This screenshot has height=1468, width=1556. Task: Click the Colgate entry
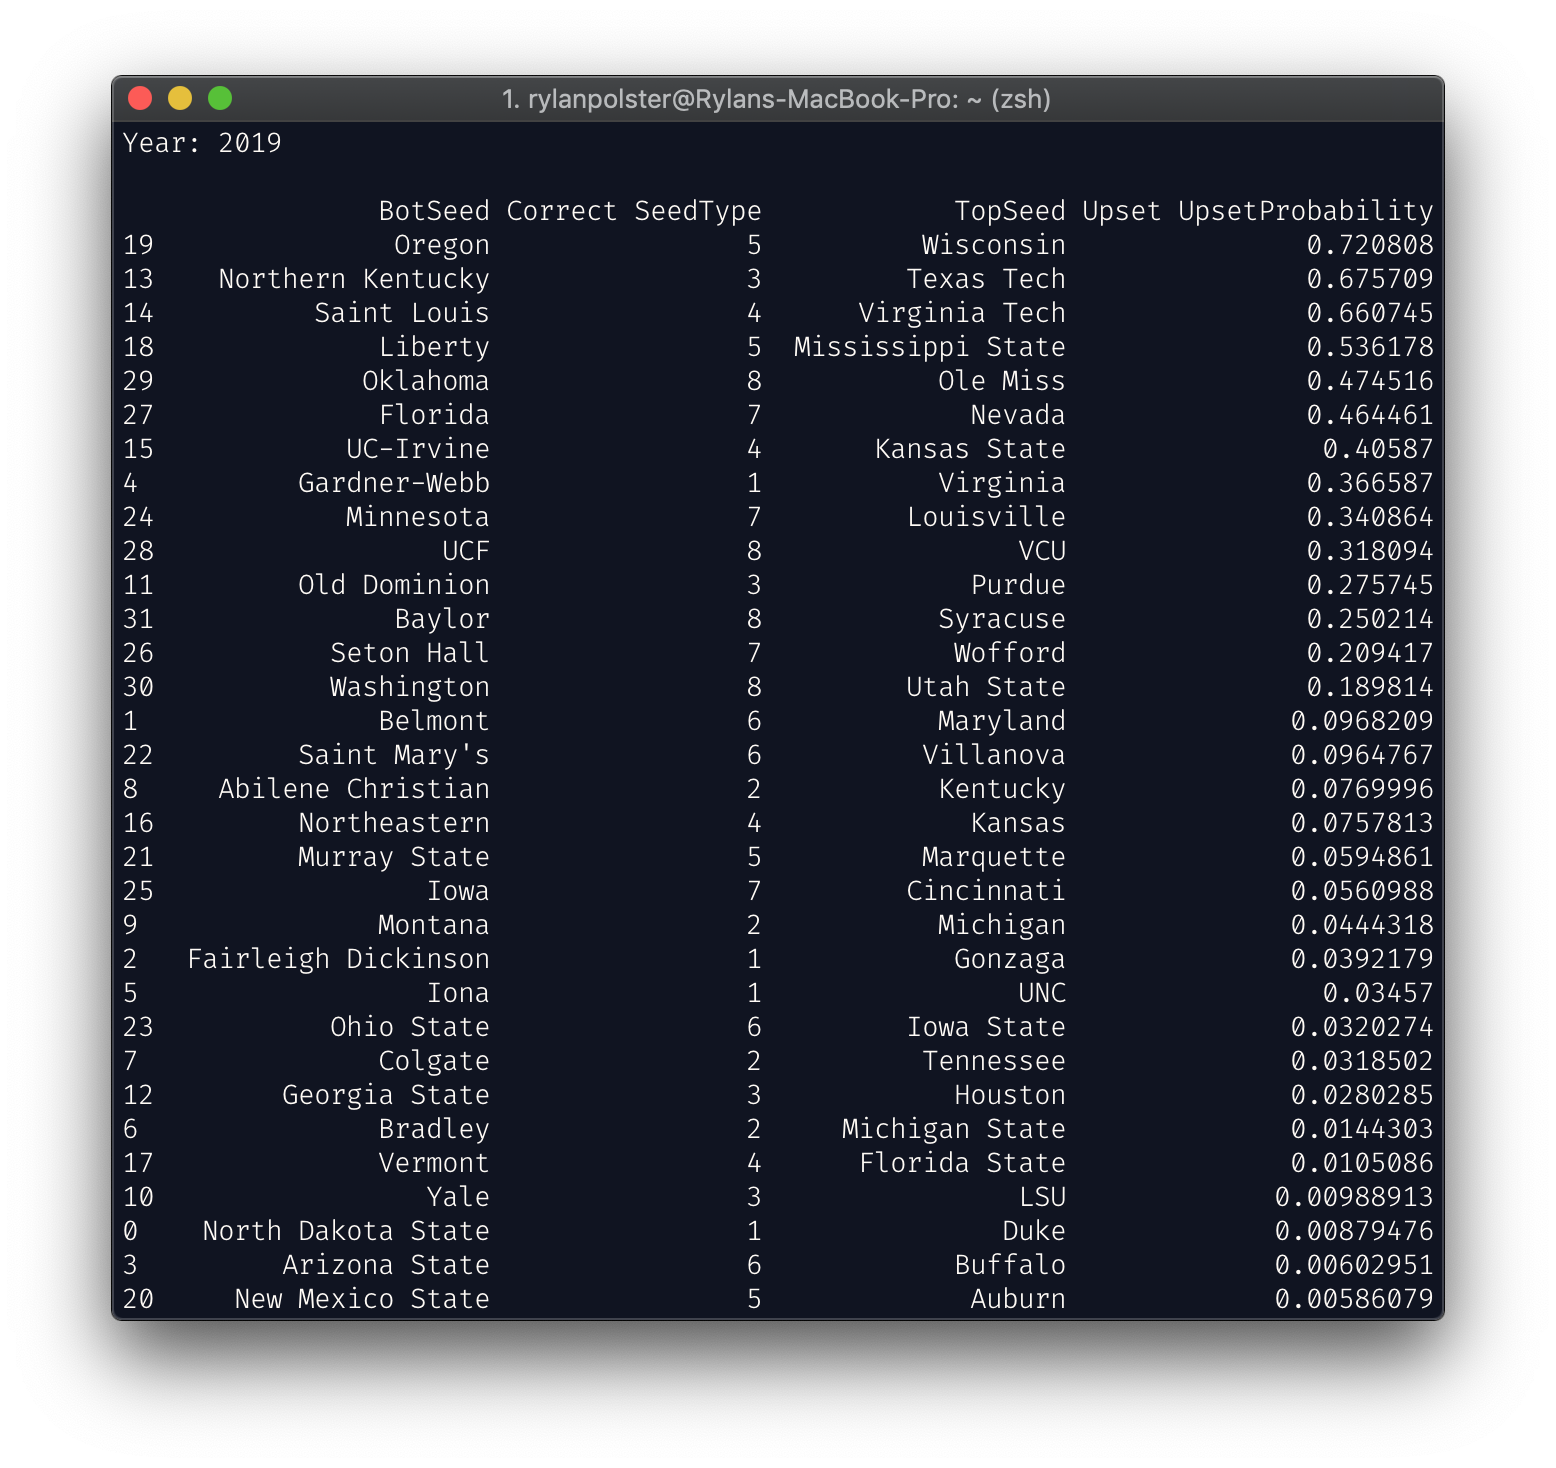pos(434,1061)
